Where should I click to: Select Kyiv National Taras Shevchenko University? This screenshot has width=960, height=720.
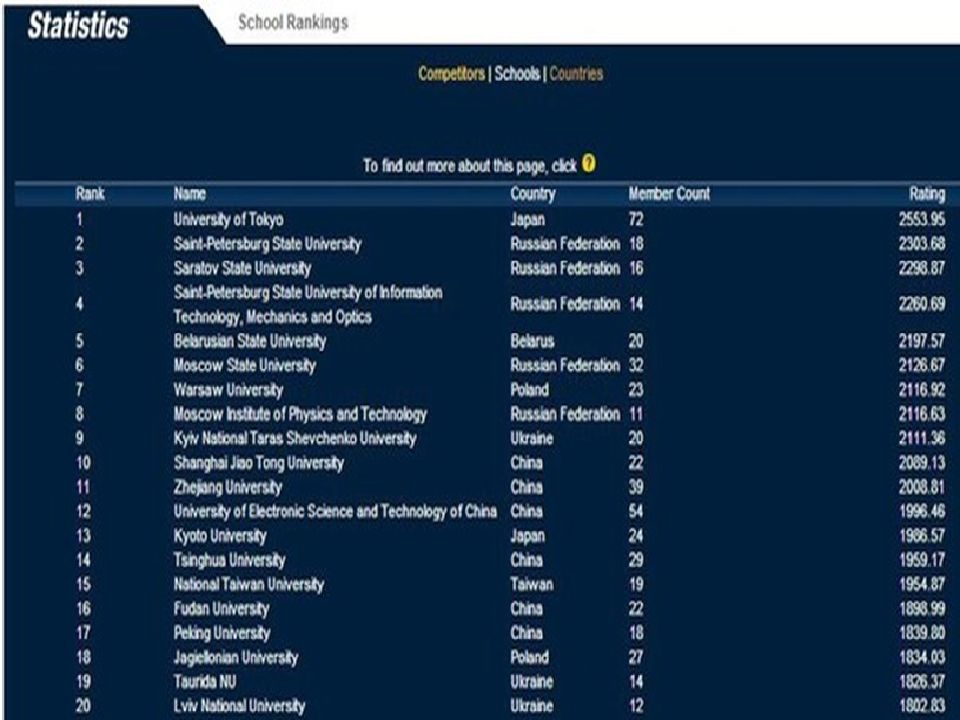[x=294, y=438]
